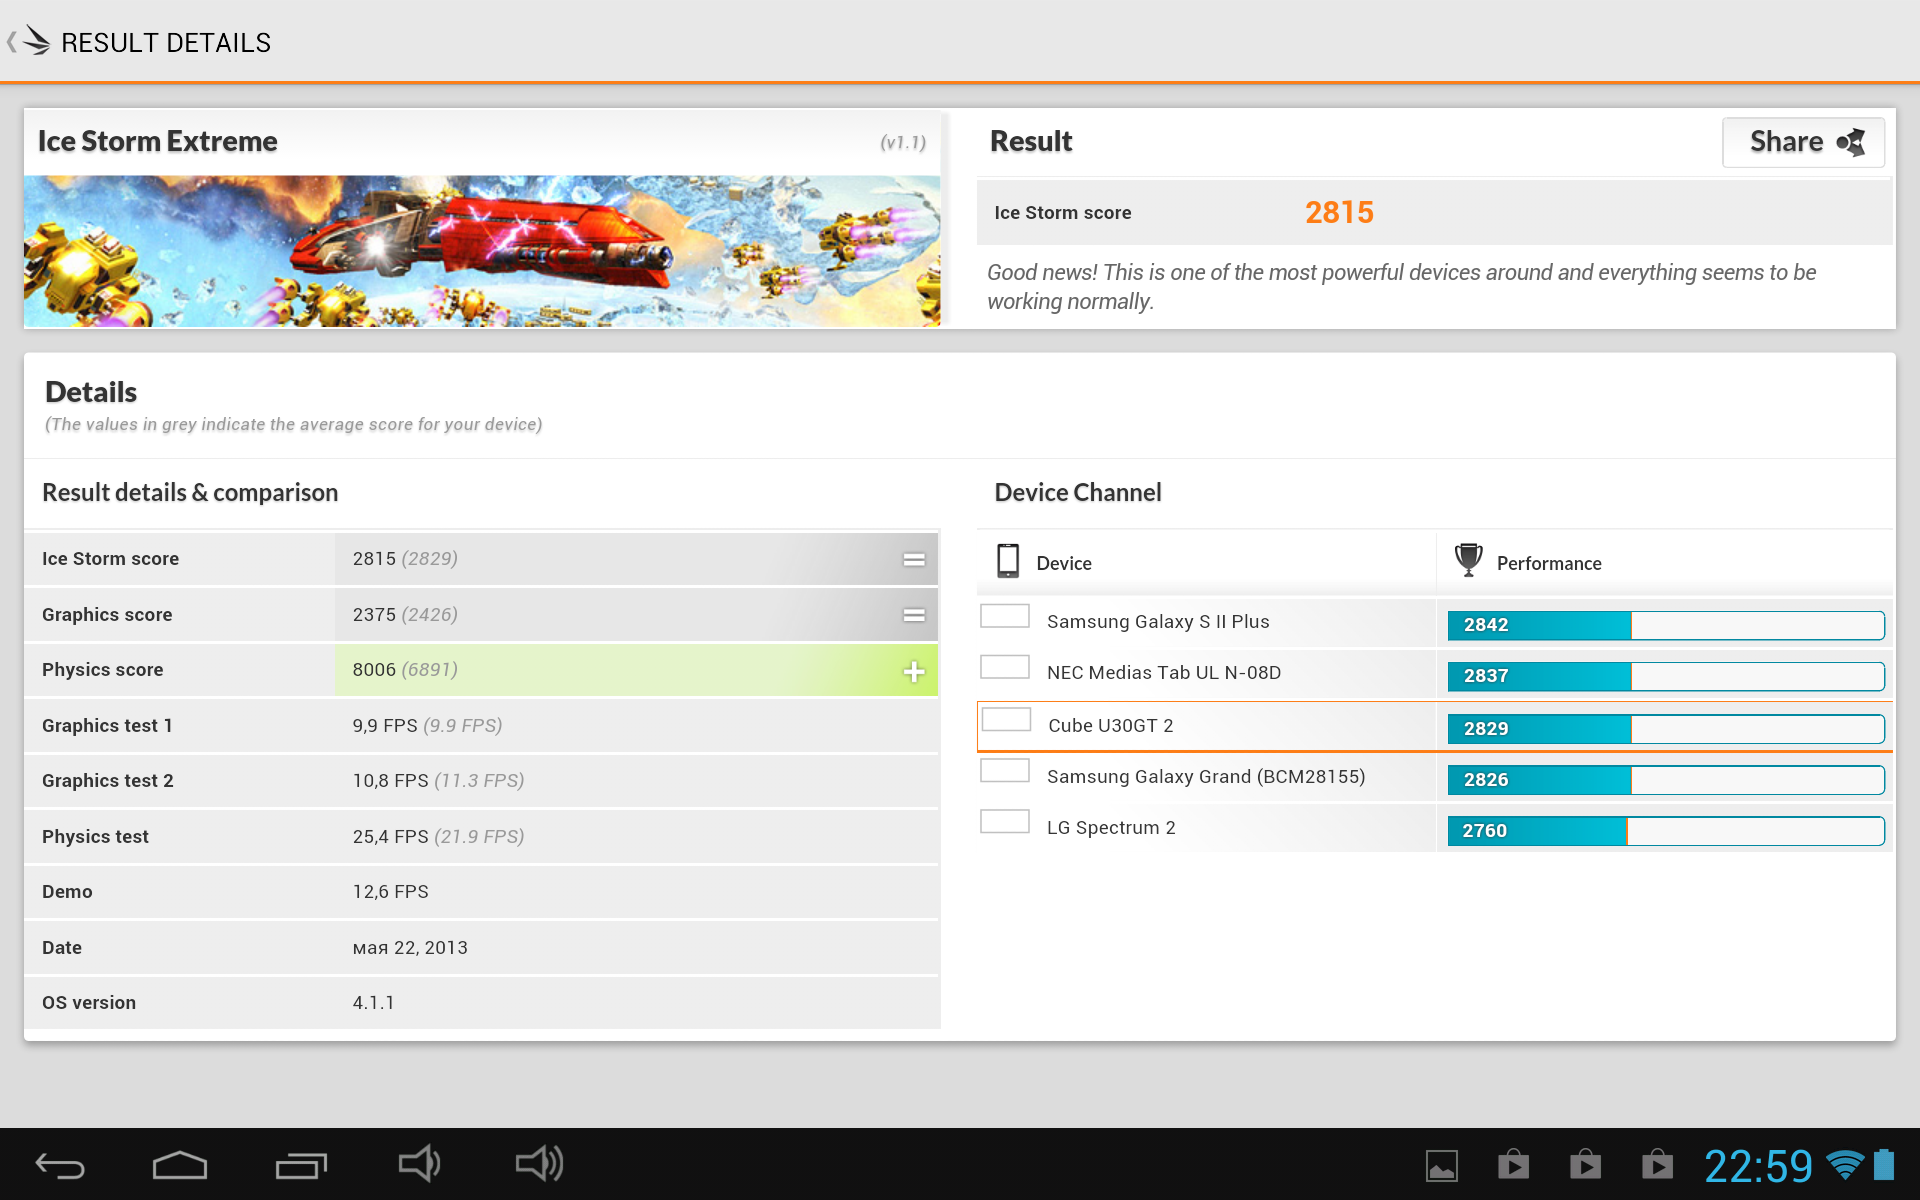Tap the 2837 performance bar
The width and height of the screenshot is (1920, 1200).
(x=1666, y=676)
